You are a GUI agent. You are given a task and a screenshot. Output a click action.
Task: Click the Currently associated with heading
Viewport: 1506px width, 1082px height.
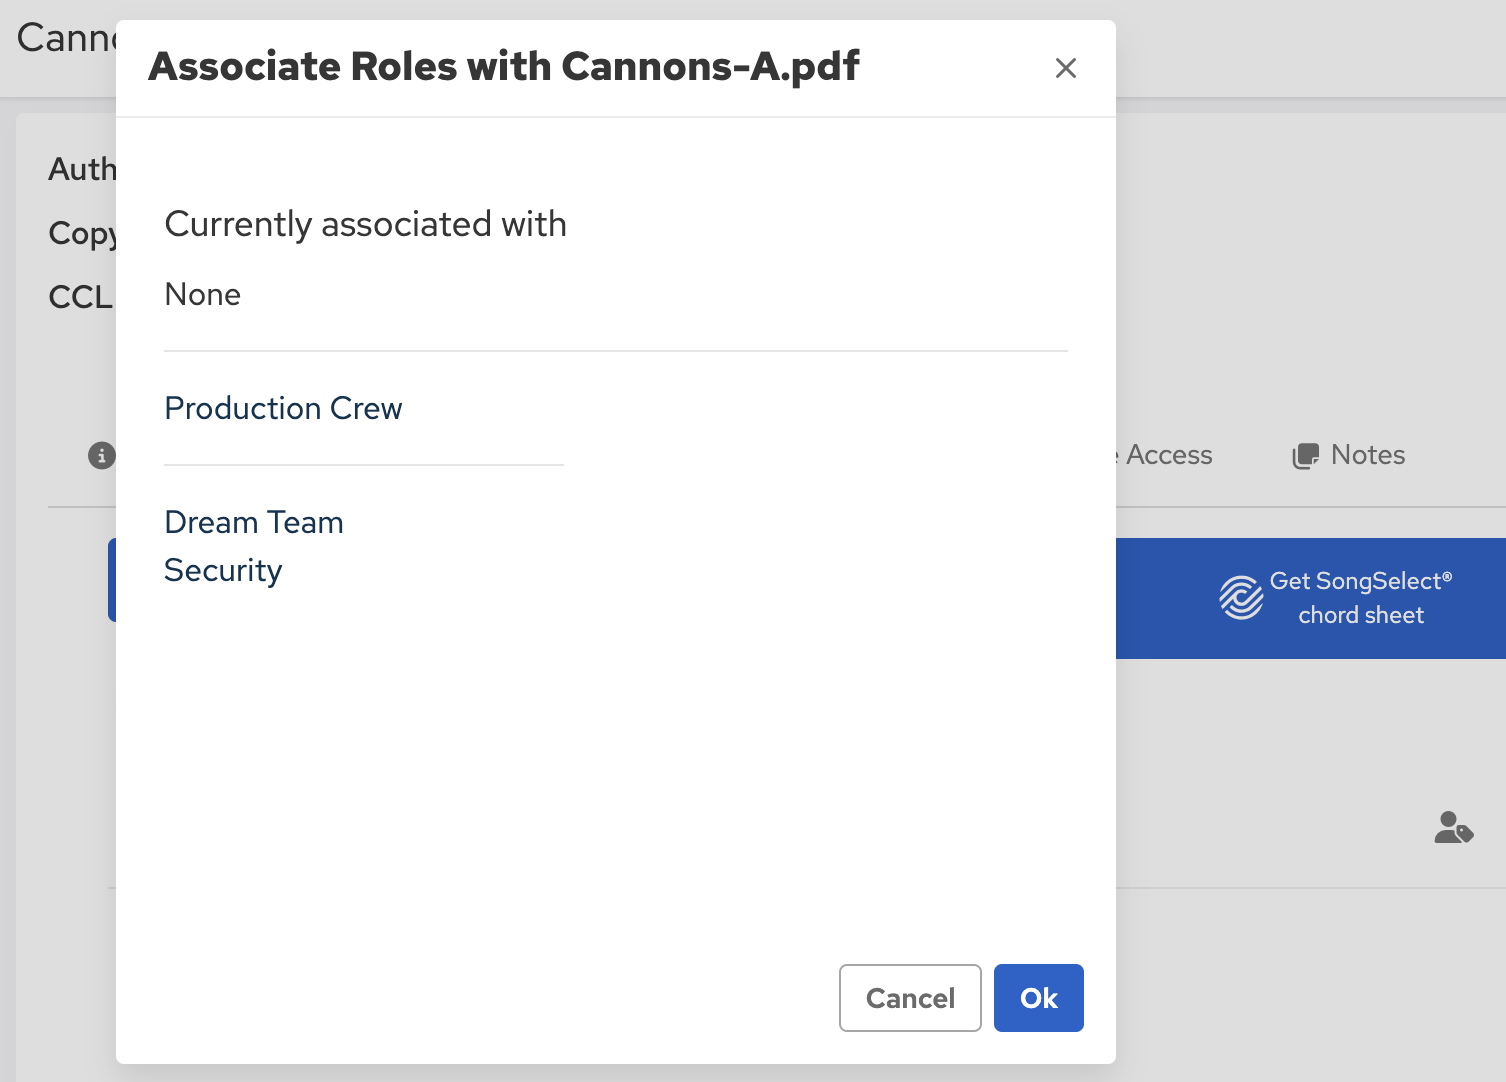[x=365, y=224]
